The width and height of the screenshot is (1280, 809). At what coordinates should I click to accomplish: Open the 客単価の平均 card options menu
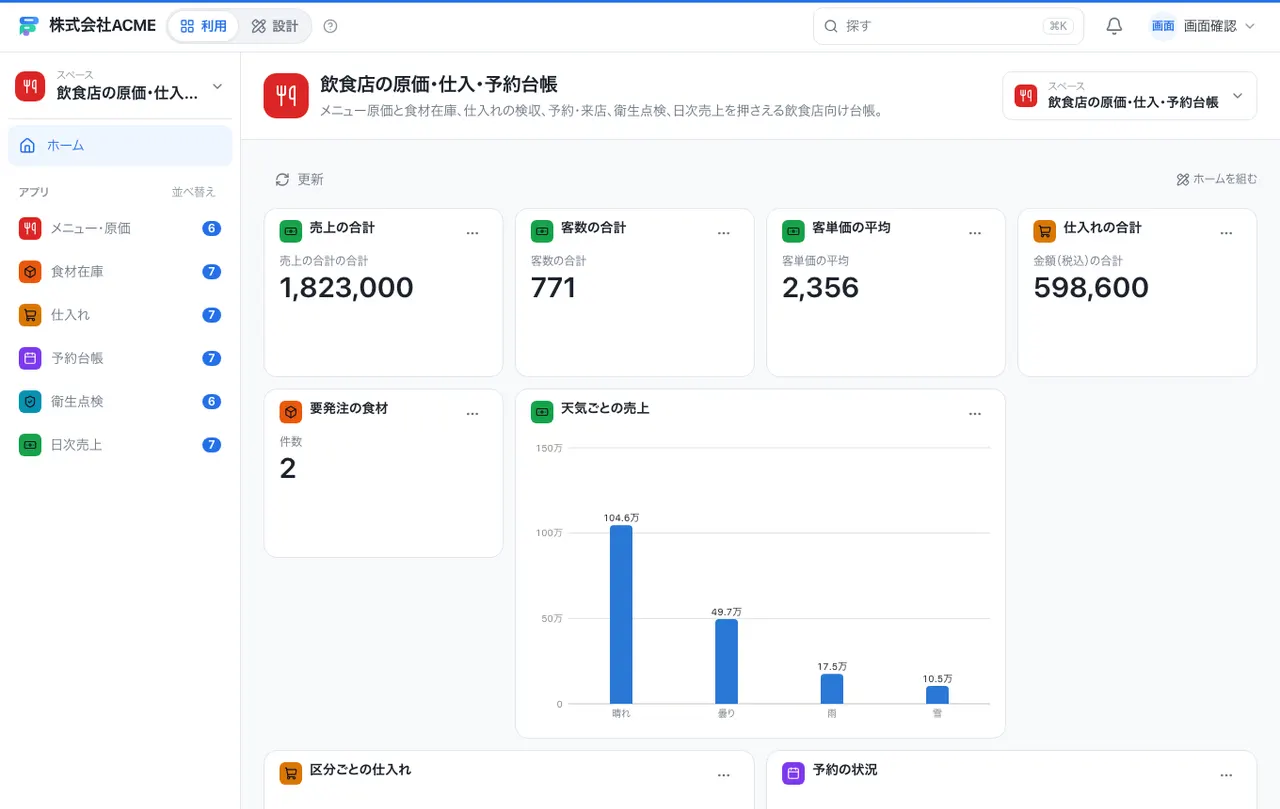975,233
